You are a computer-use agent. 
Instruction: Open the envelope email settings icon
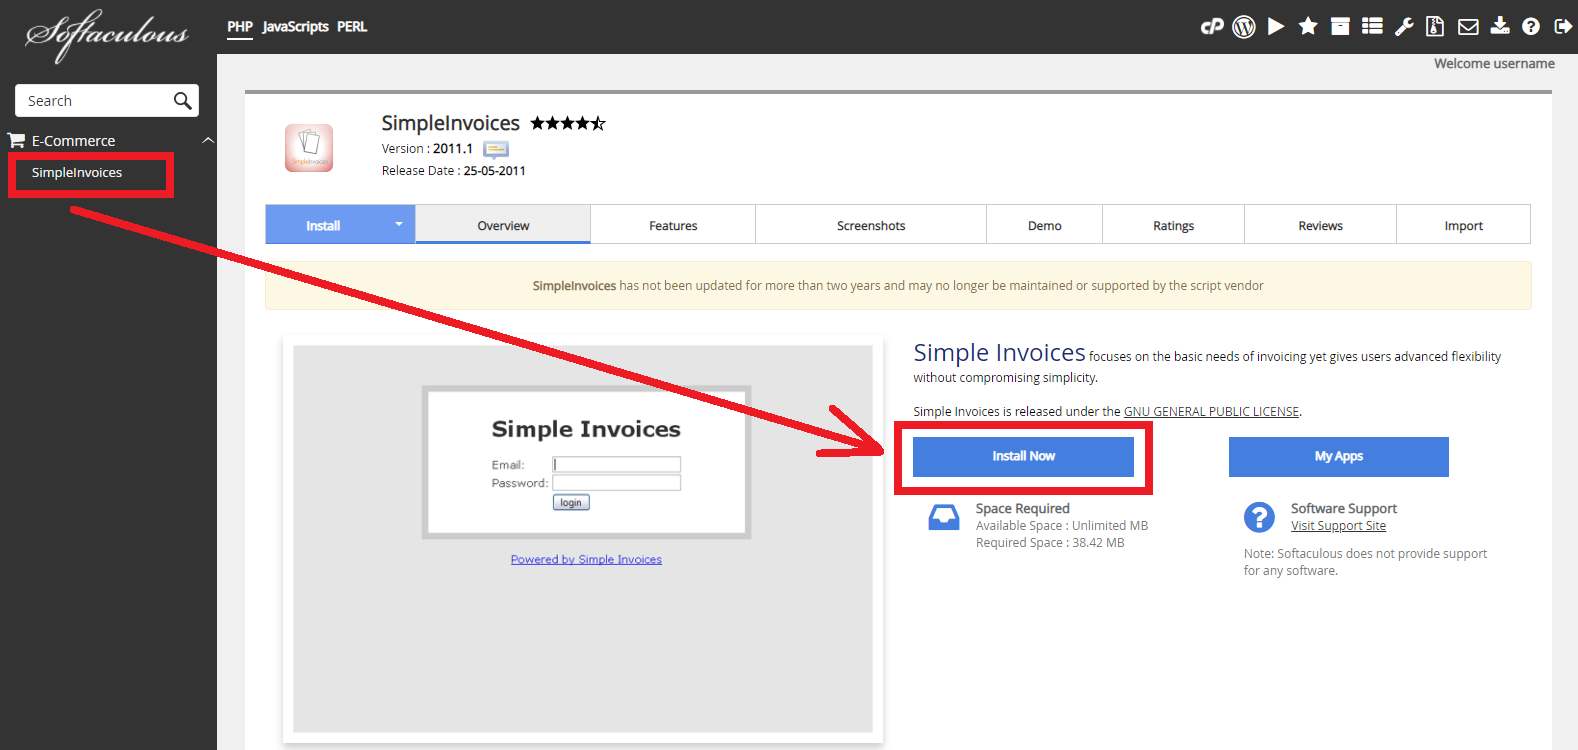tap(1468, 27)
